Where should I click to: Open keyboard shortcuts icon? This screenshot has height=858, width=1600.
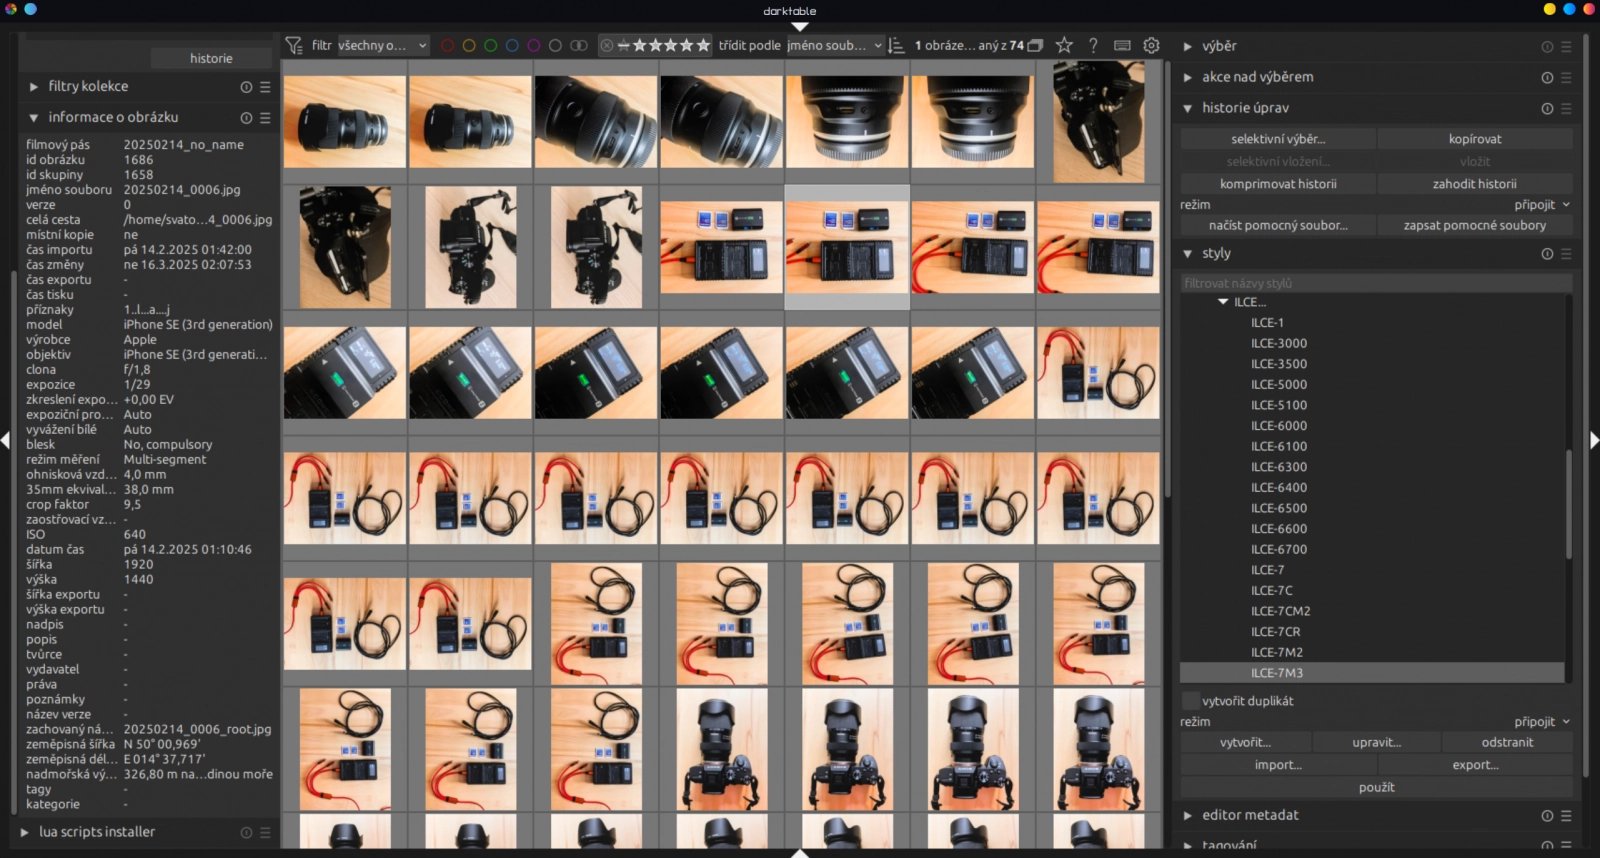[1122, 45]
